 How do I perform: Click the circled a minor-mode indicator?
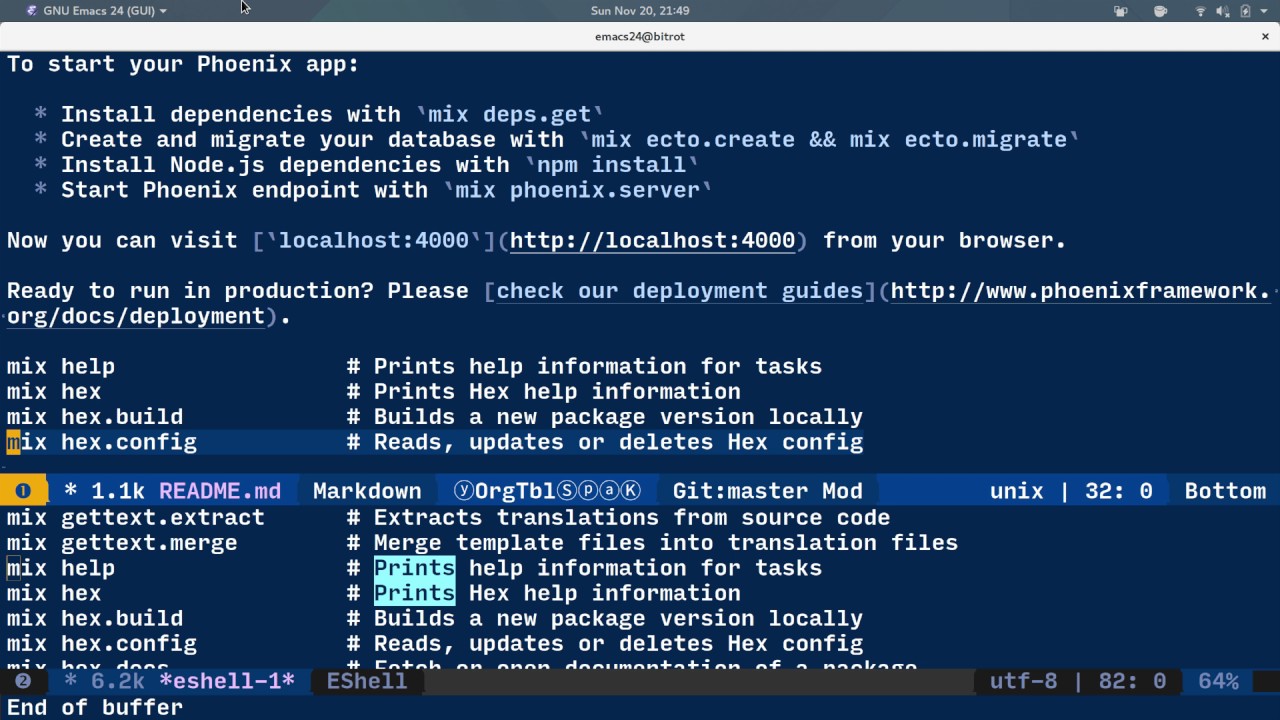[x=609, y=491]
